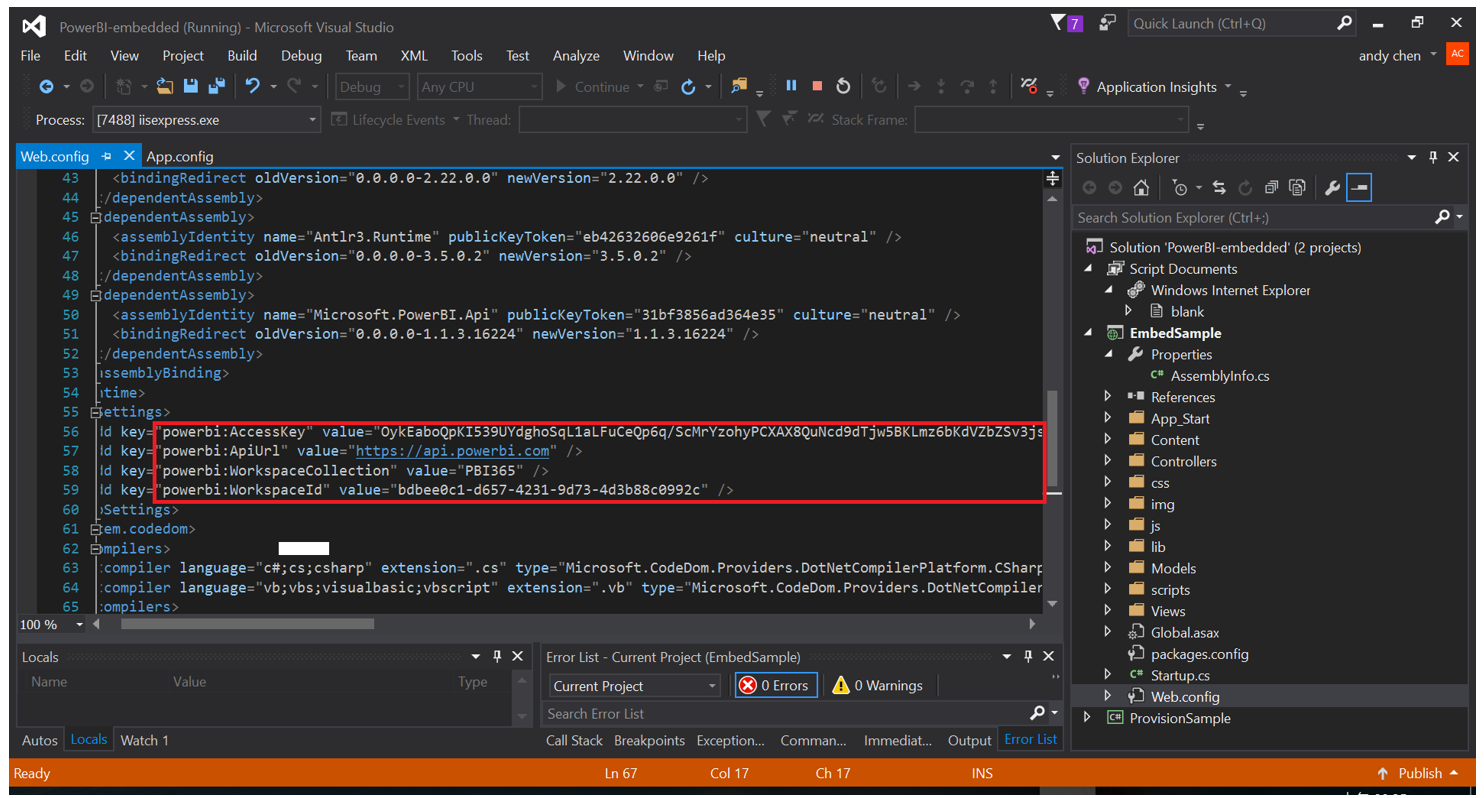Click the Quick Launch search icon
Viewport: 1484px width, 798px height.
(1345, 22)
